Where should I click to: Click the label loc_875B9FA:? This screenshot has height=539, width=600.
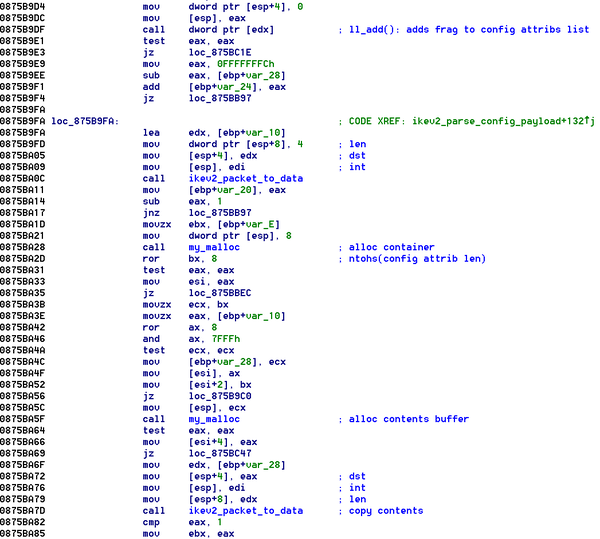(x=85, y=122)
